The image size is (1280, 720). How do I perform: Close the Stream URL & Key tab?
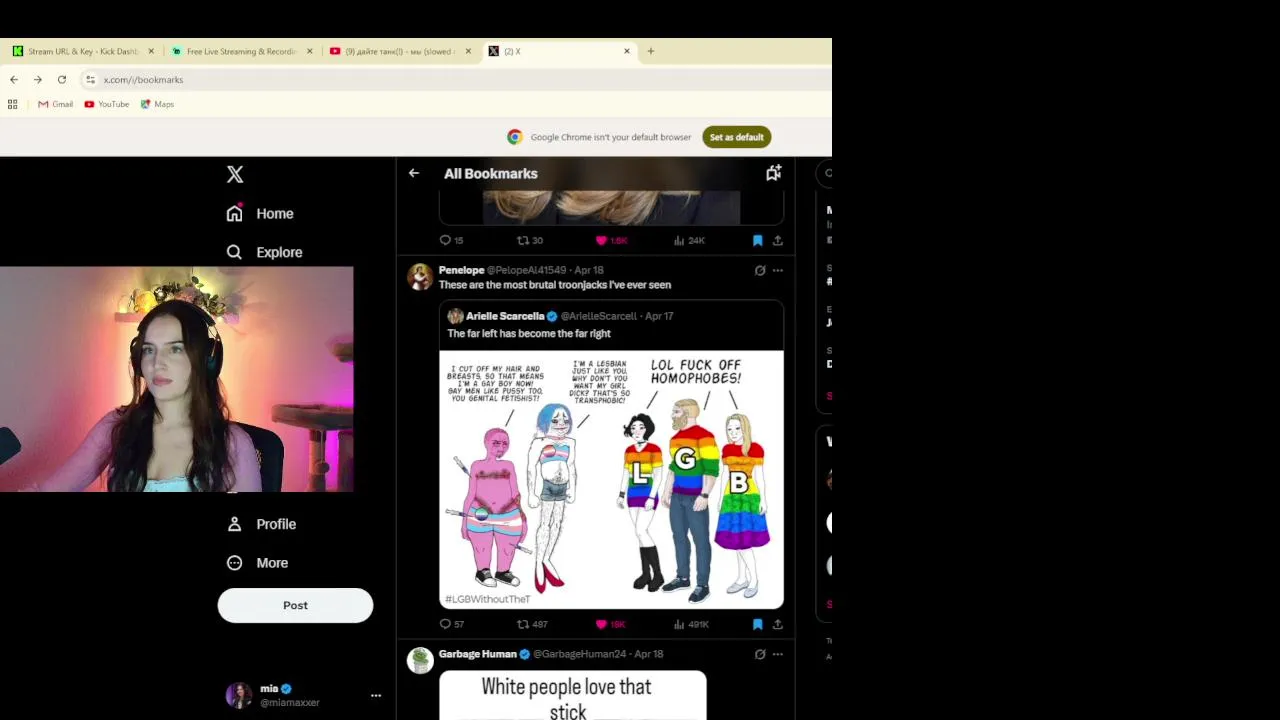(x=151, y=51)
